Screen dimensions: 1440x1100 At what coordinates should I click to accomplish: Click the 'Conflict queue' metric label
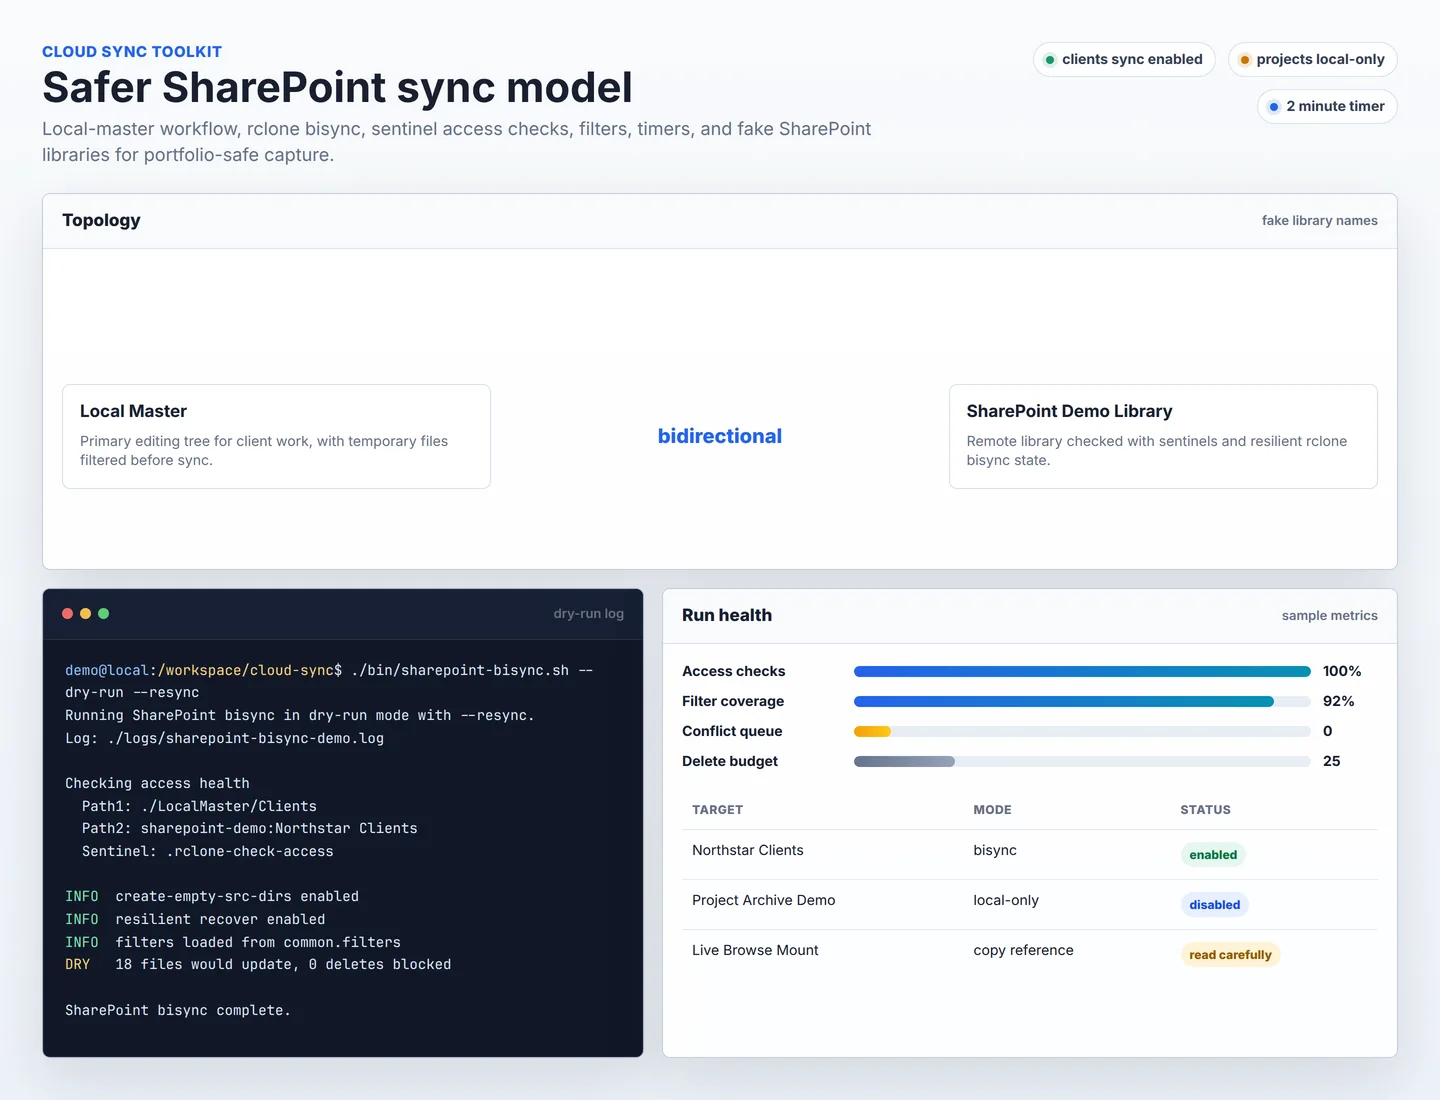[x=732, y=731]
